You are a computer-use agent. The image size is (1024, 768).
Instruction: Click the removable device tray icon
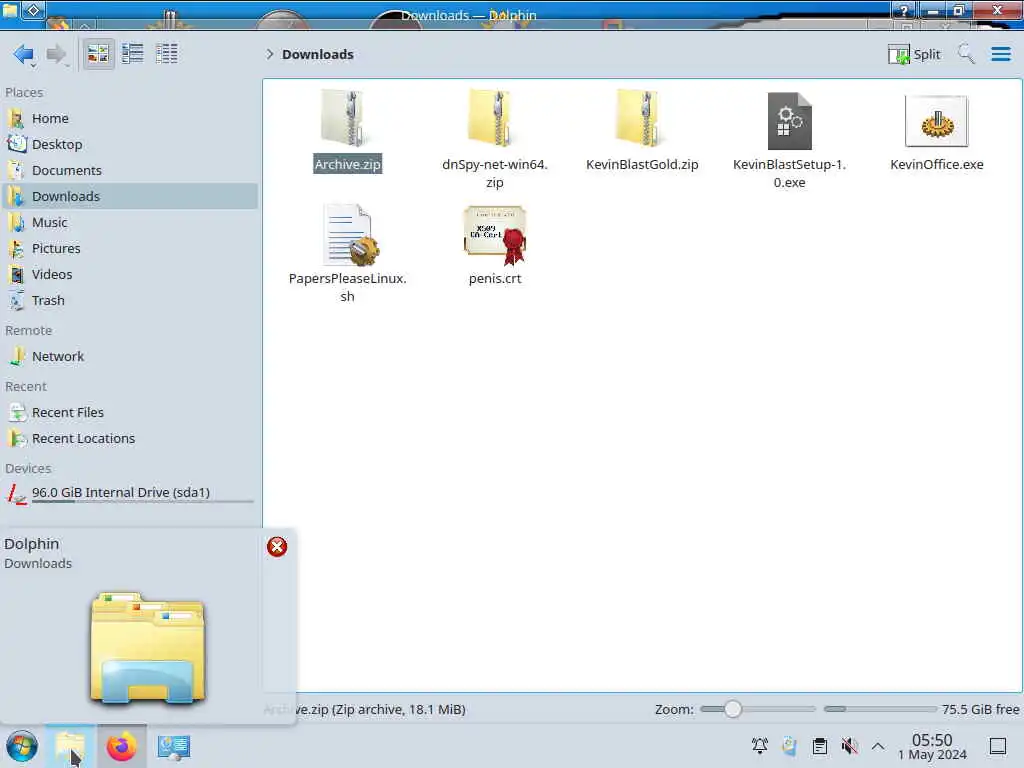[789, 746]
